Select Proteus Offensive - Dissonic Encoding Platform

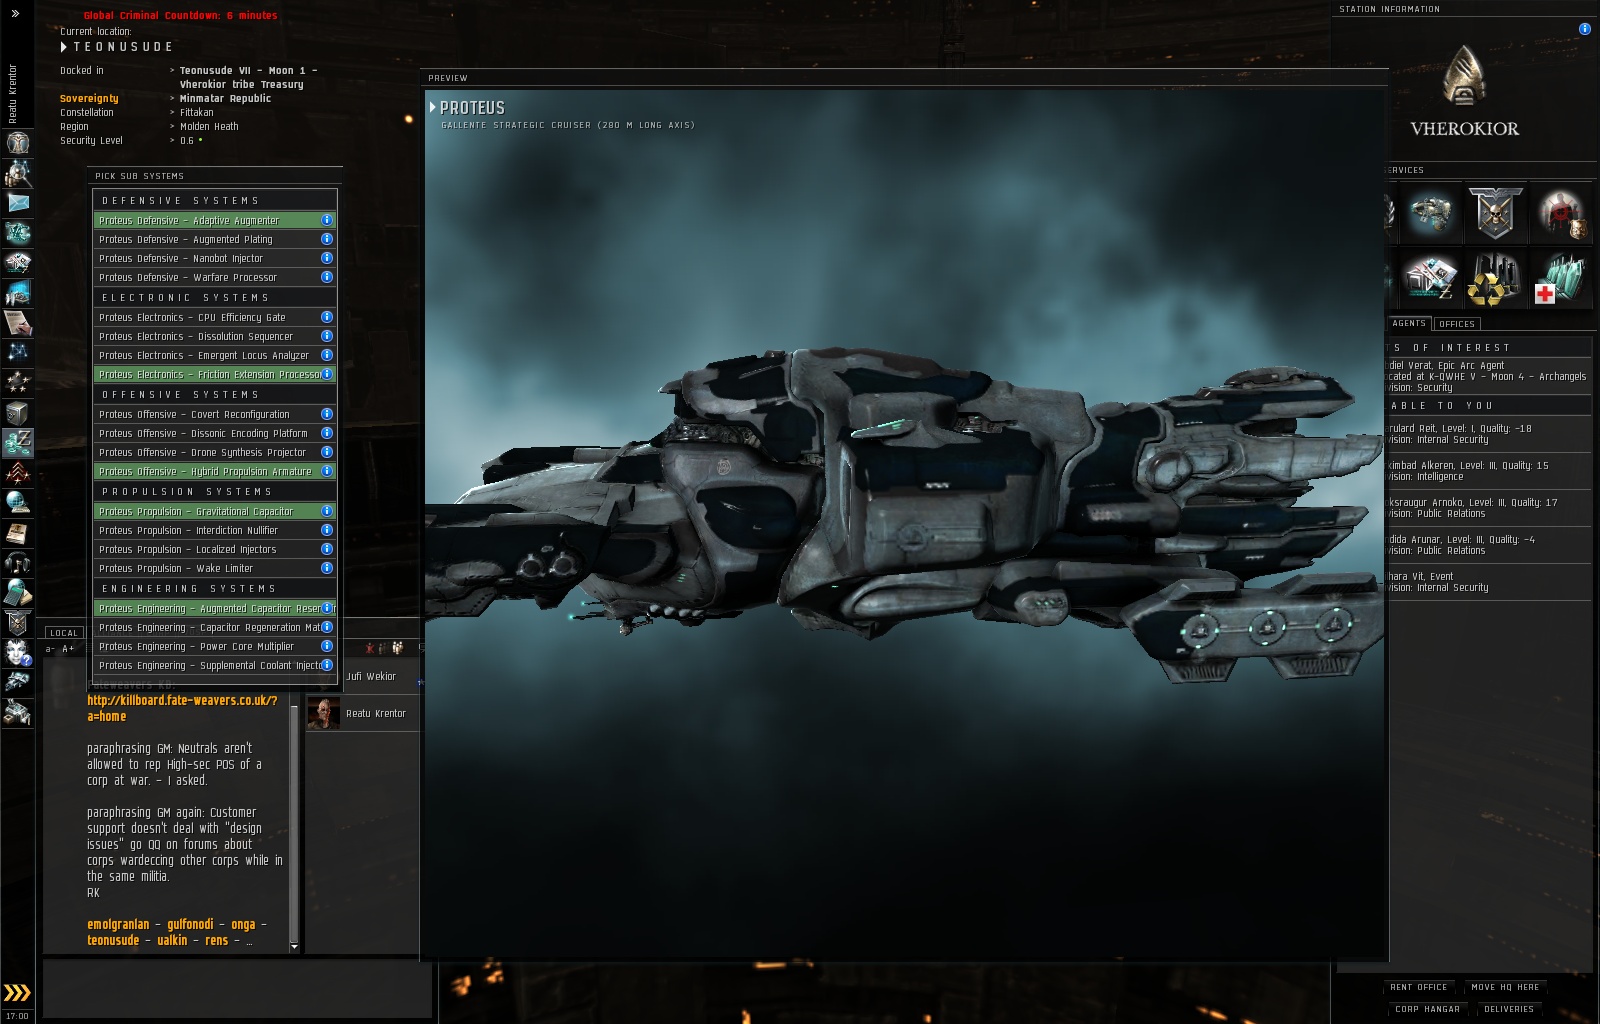(215, 433)
